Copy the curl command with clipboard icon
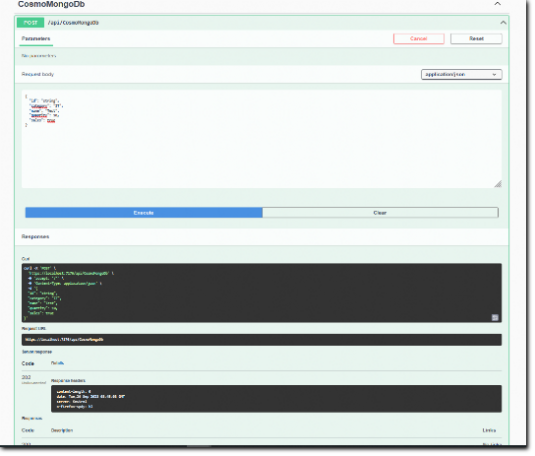 (495, 317)
